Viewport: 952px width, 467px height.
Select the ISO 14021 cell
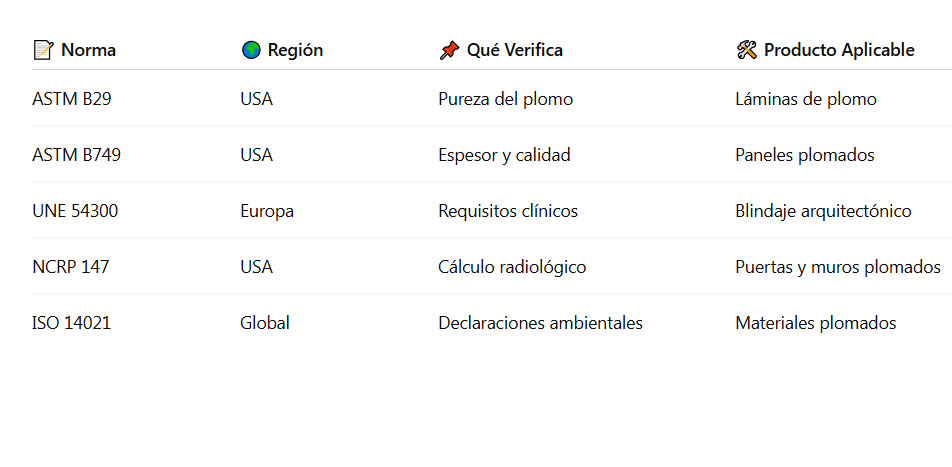pos(71,323)
